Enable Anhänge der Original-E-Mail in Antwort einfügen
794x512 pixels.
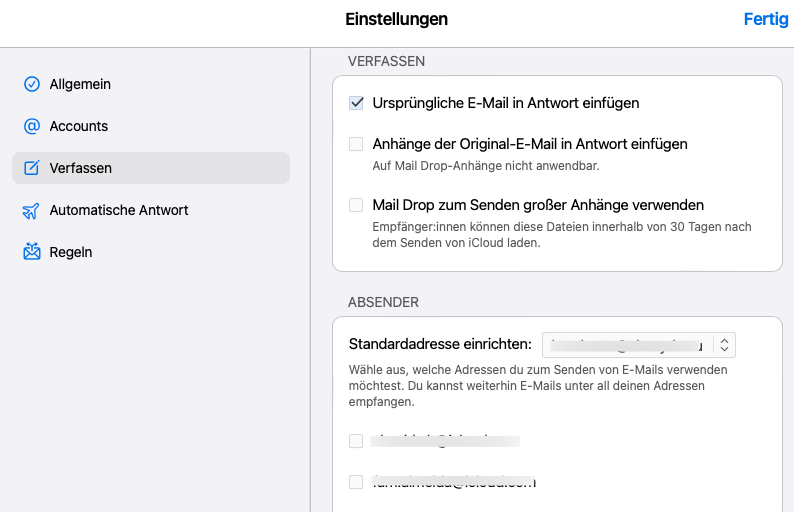pyautogui.click(x=356, y=144)
